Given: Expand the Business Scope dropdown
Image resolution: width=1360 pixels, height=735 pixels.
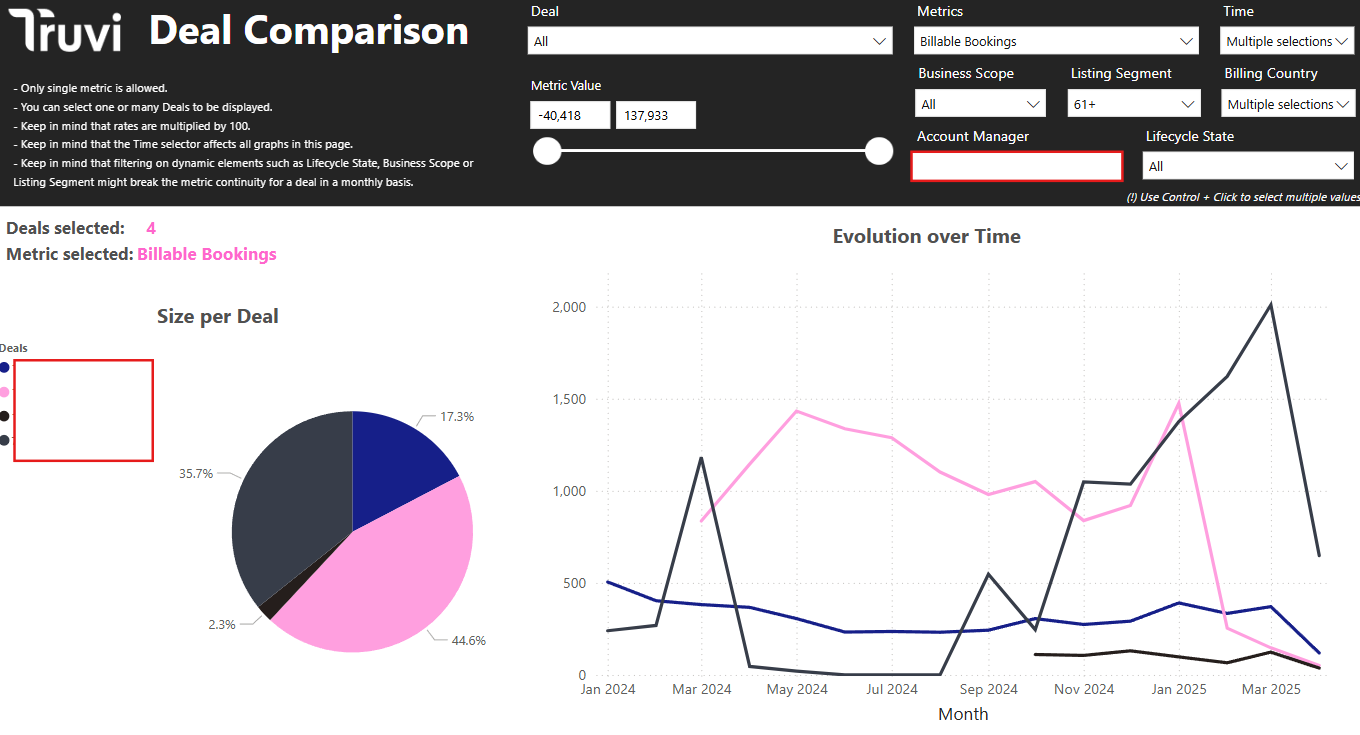Looking at the screenshot, I should pyautogui.click(x=979, y=104).
